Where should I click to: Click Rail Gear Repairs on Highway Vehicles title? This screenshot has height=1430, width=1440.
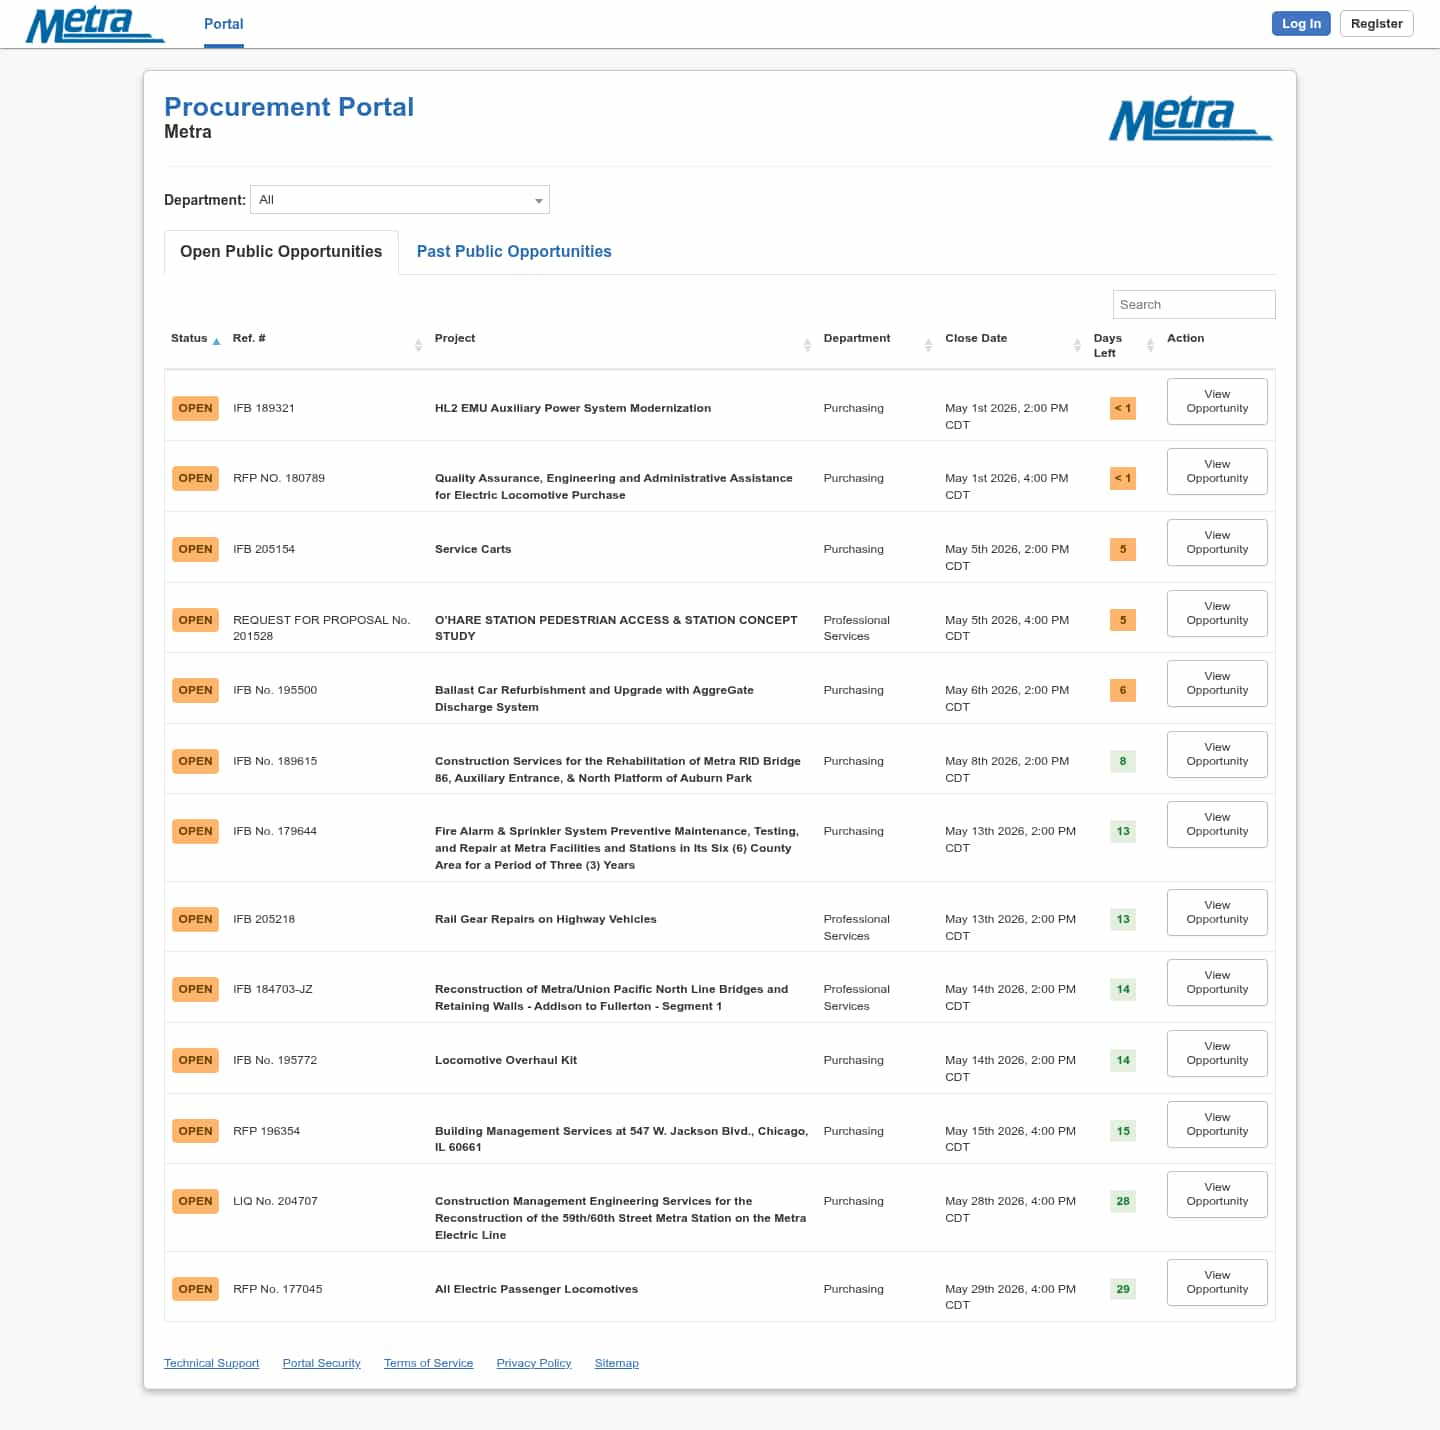coord(546,920)
